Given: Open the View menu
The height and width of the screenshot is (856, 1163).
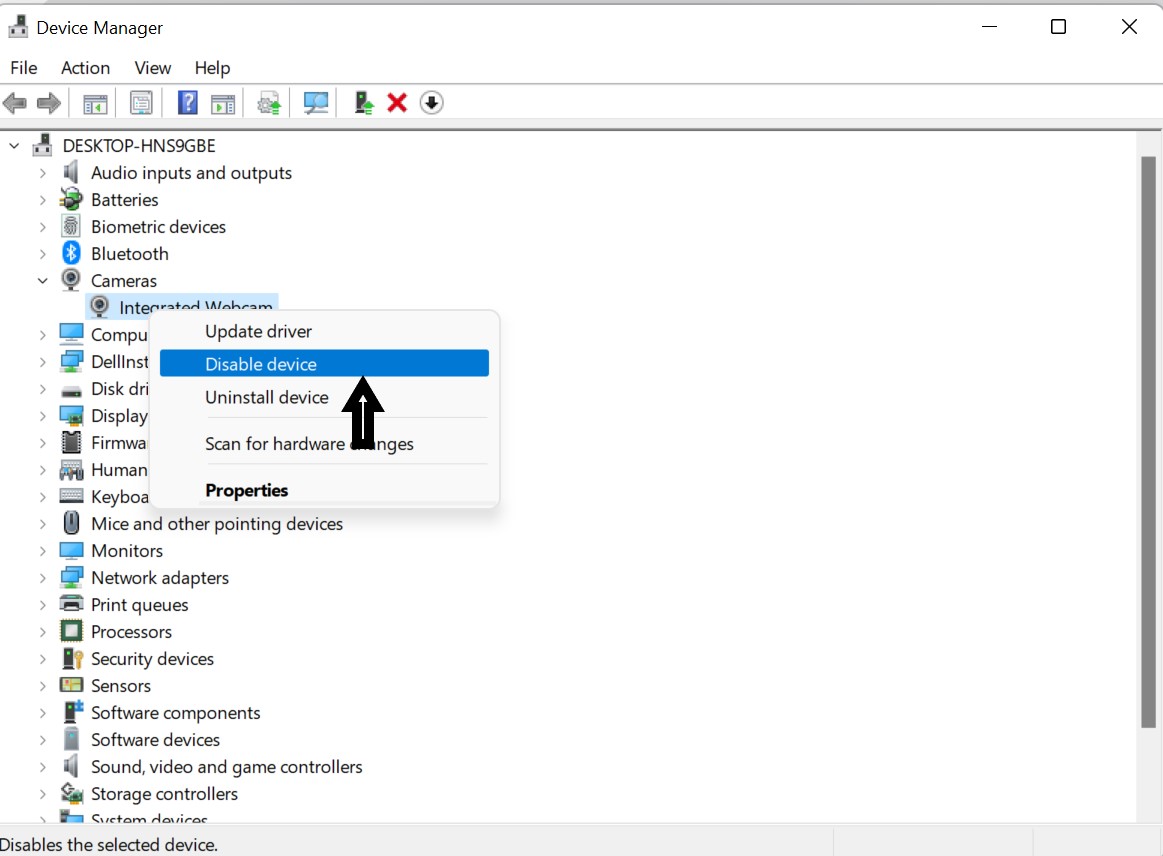Looking at the screenshot, I should click(153, 68).
